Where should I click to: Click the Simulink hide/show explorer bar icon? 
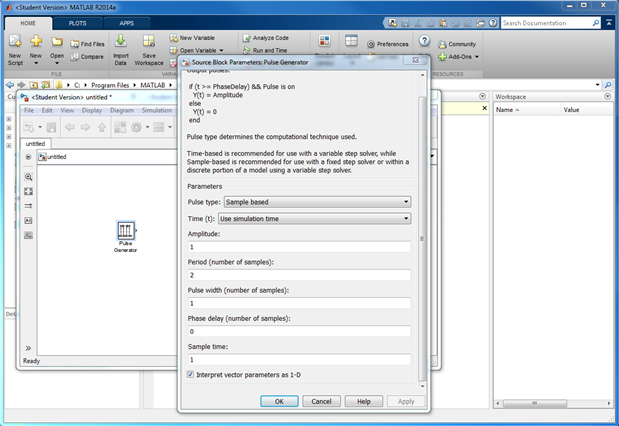click(28, 157)
